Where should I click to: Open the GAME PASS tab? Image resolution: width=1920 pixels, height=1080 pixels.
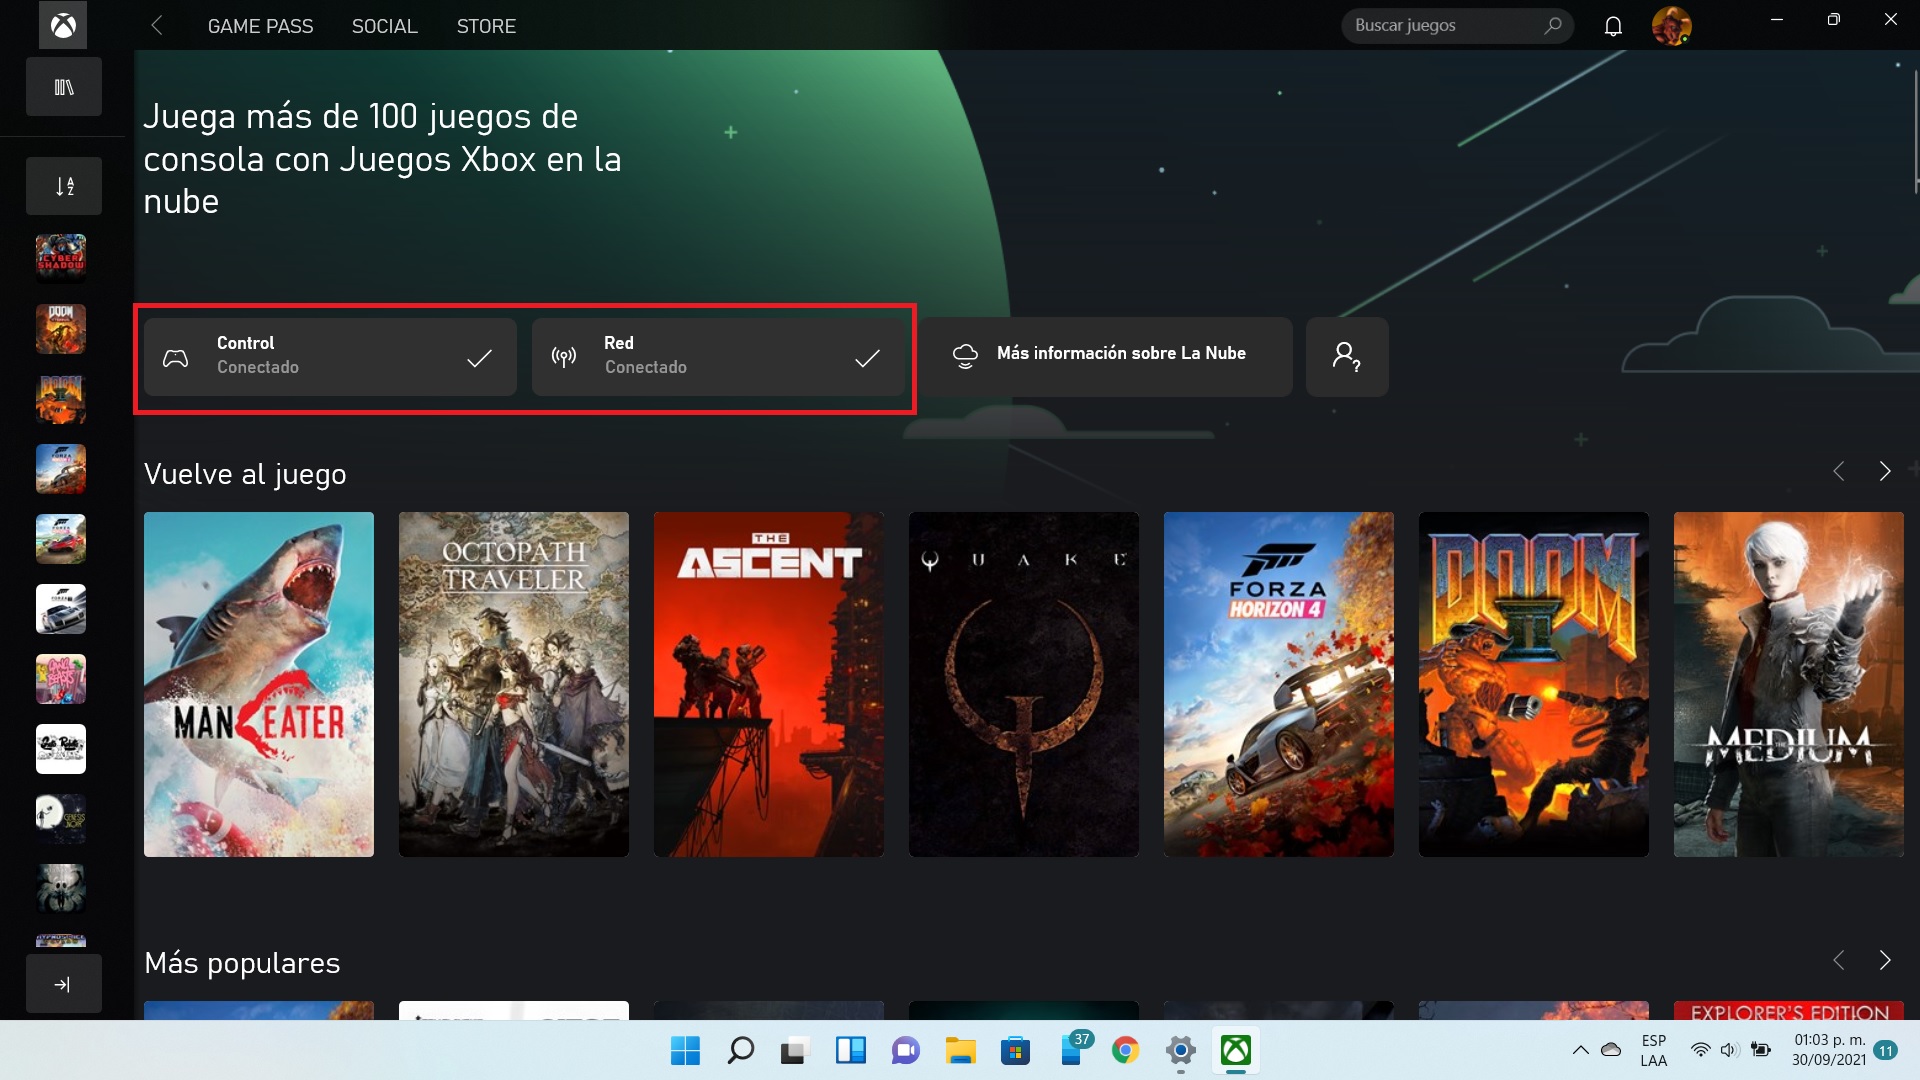(260, 26)
